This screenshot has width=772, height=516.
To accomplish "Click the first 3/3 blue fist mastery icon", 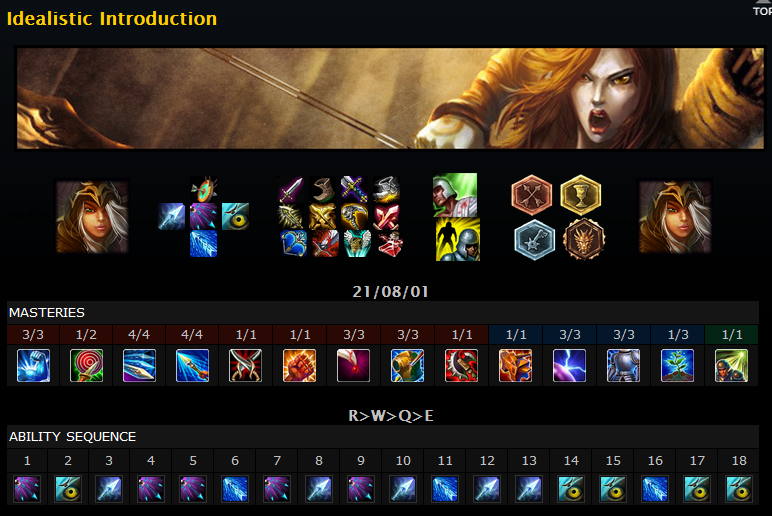I will [x=33, y=365].
